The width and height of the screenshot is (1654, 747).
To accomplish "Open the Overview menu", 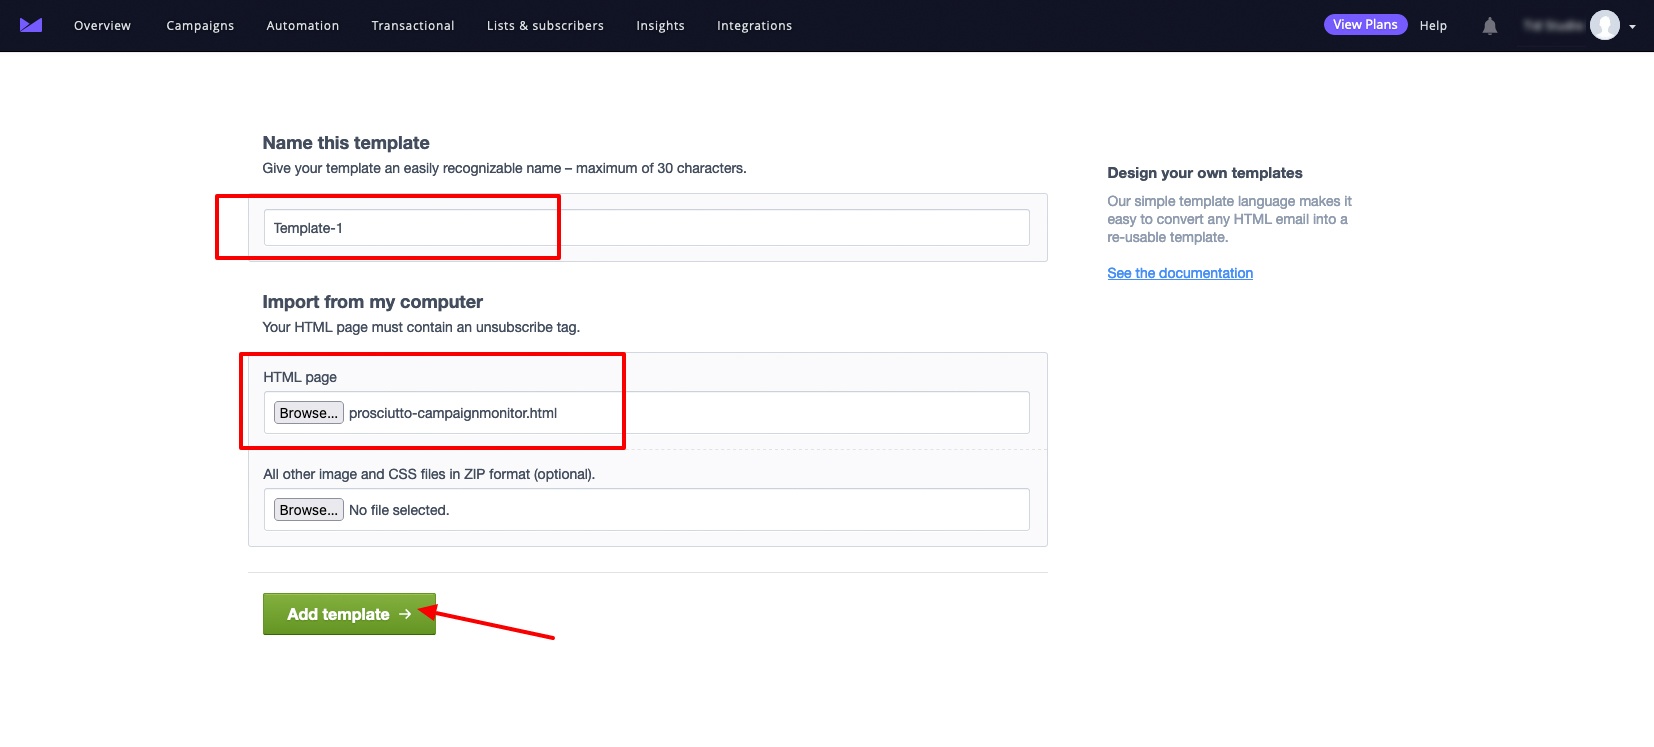I will pos(102,26).
